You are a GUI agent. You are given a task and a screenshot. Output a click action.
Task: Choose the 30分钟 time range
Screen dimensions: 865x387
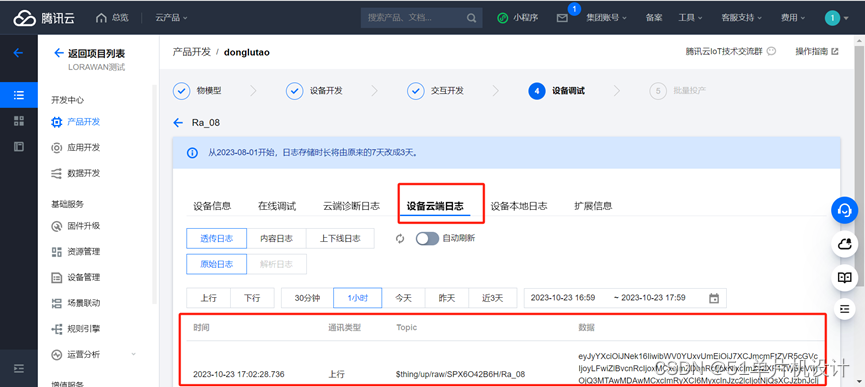307,298
